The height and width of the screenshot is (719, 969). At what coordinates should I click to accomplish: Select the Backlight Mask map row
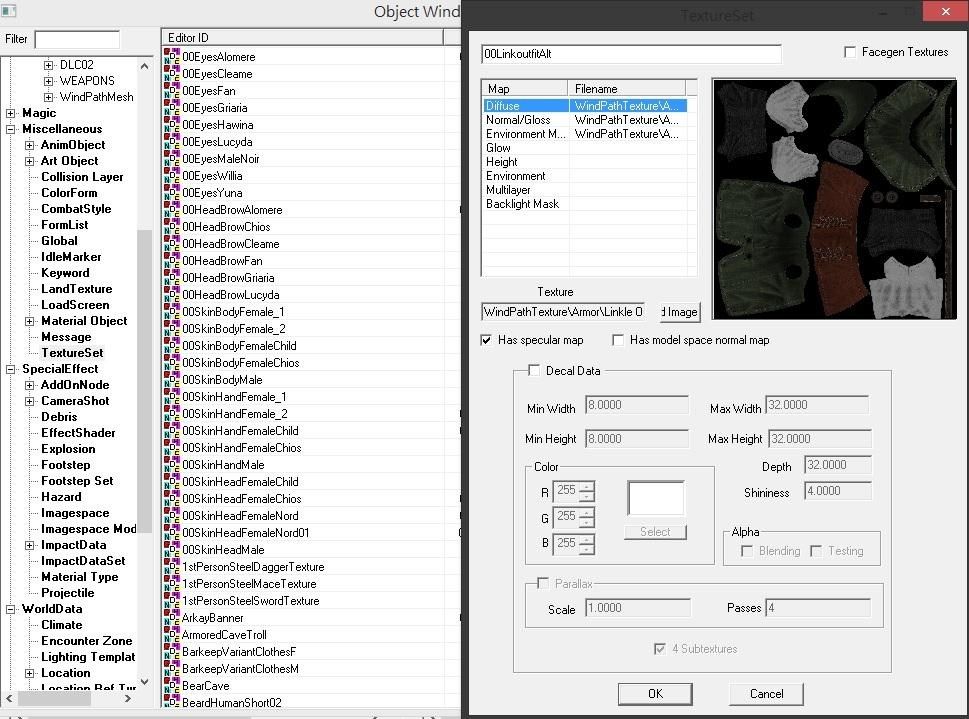[x=585, y=204]
